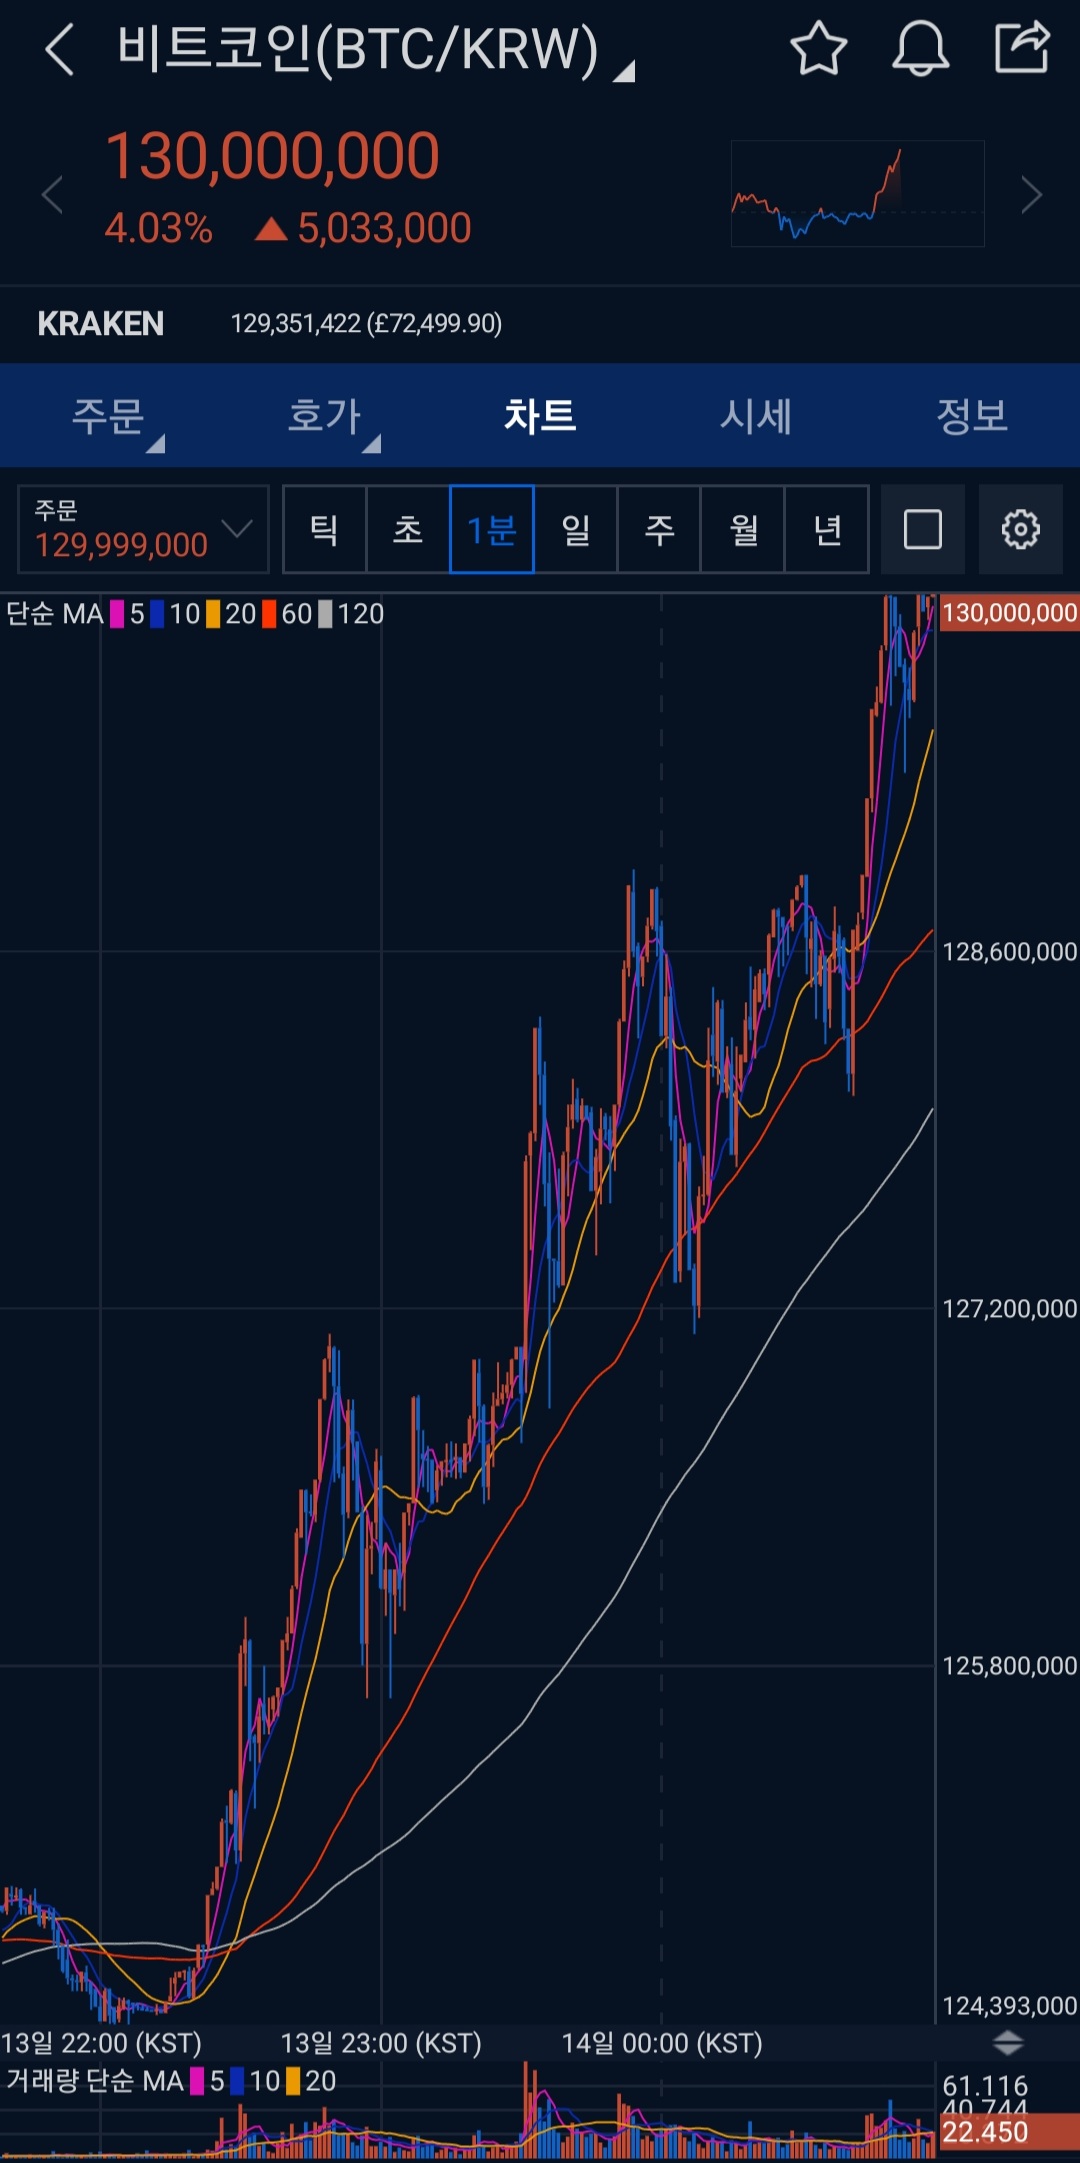
Task: Tap the 124,393,000 axis label
Action: coord(1009,2005)
